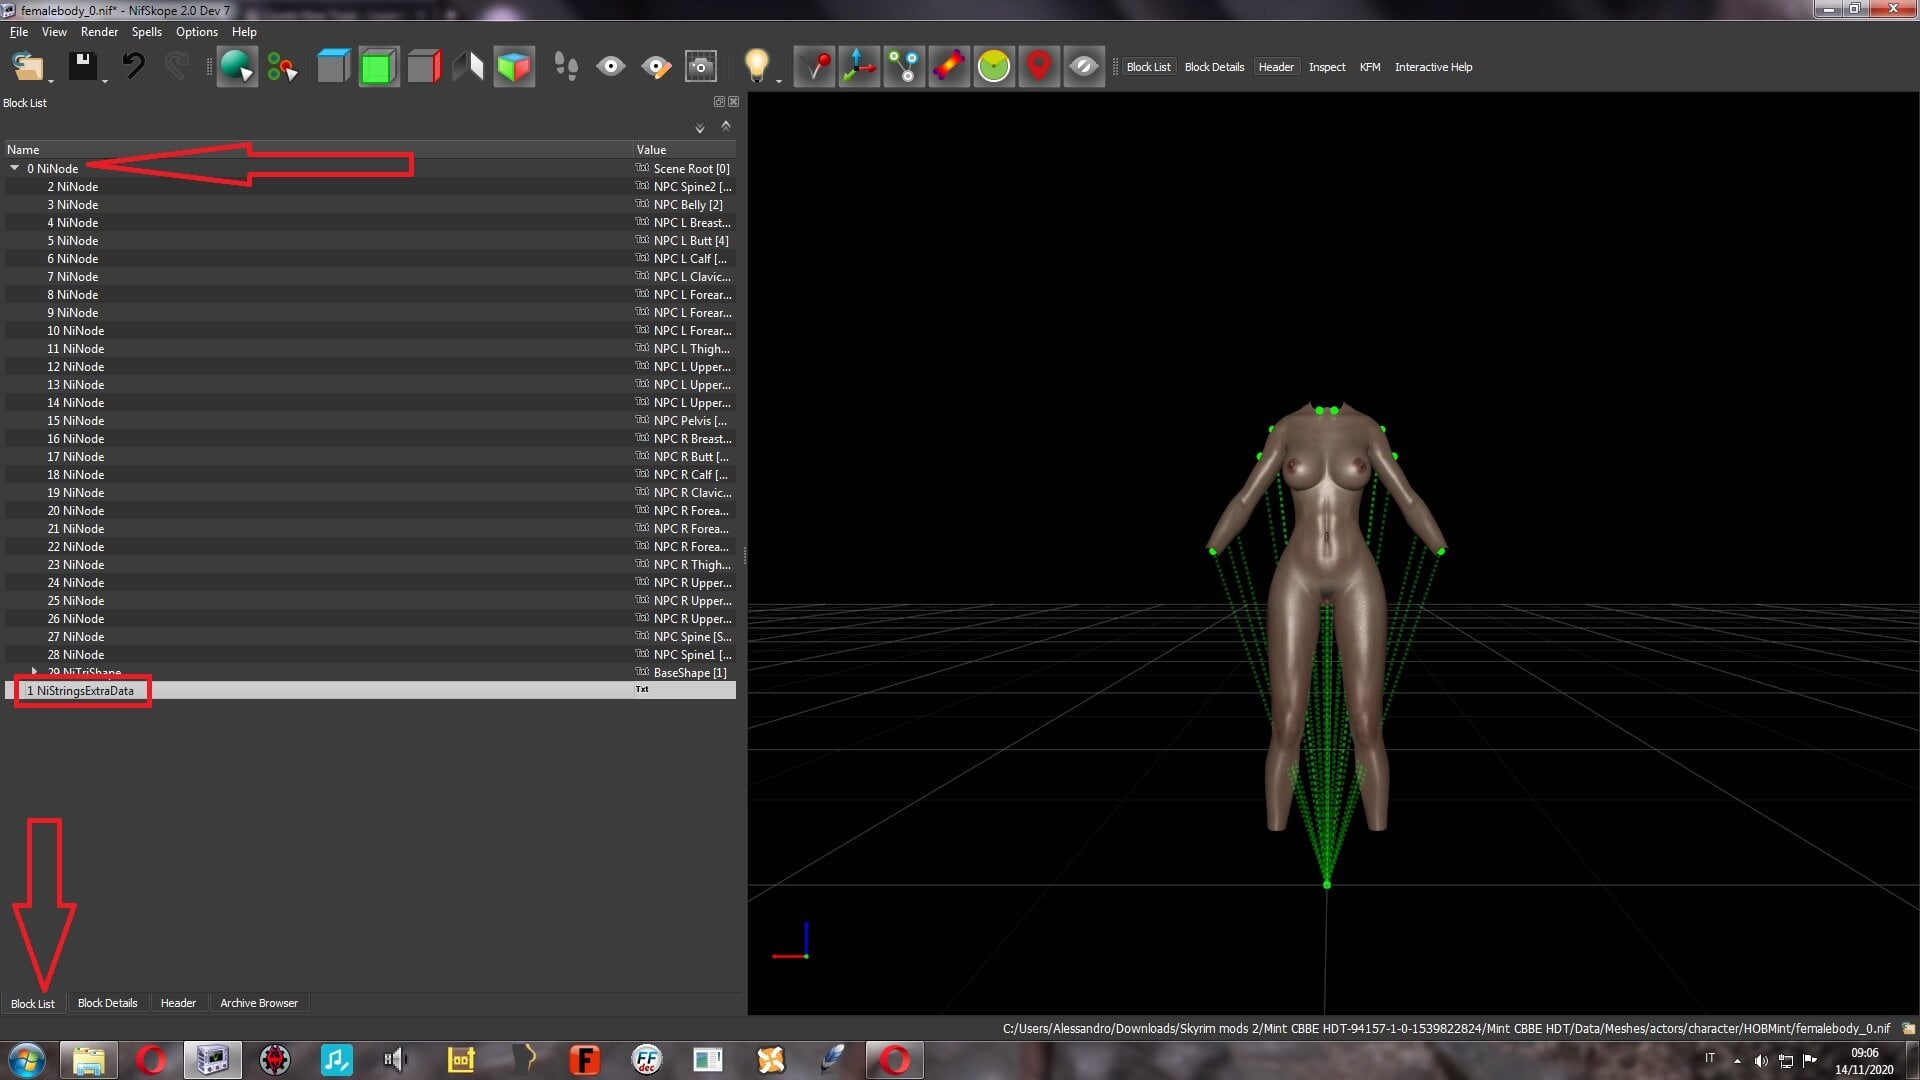The width and height of the screenshot is (1920, 1080).
Task: Click the Block Details toolbar button
Action: point(1214,67)
